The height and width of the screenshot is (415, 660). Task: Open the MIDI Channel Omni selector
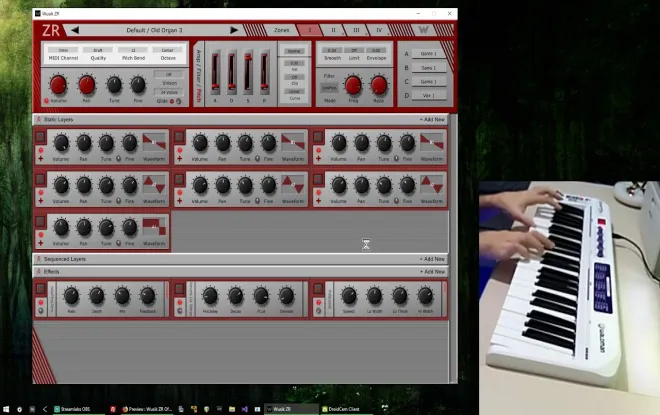(x=63, y=50)
